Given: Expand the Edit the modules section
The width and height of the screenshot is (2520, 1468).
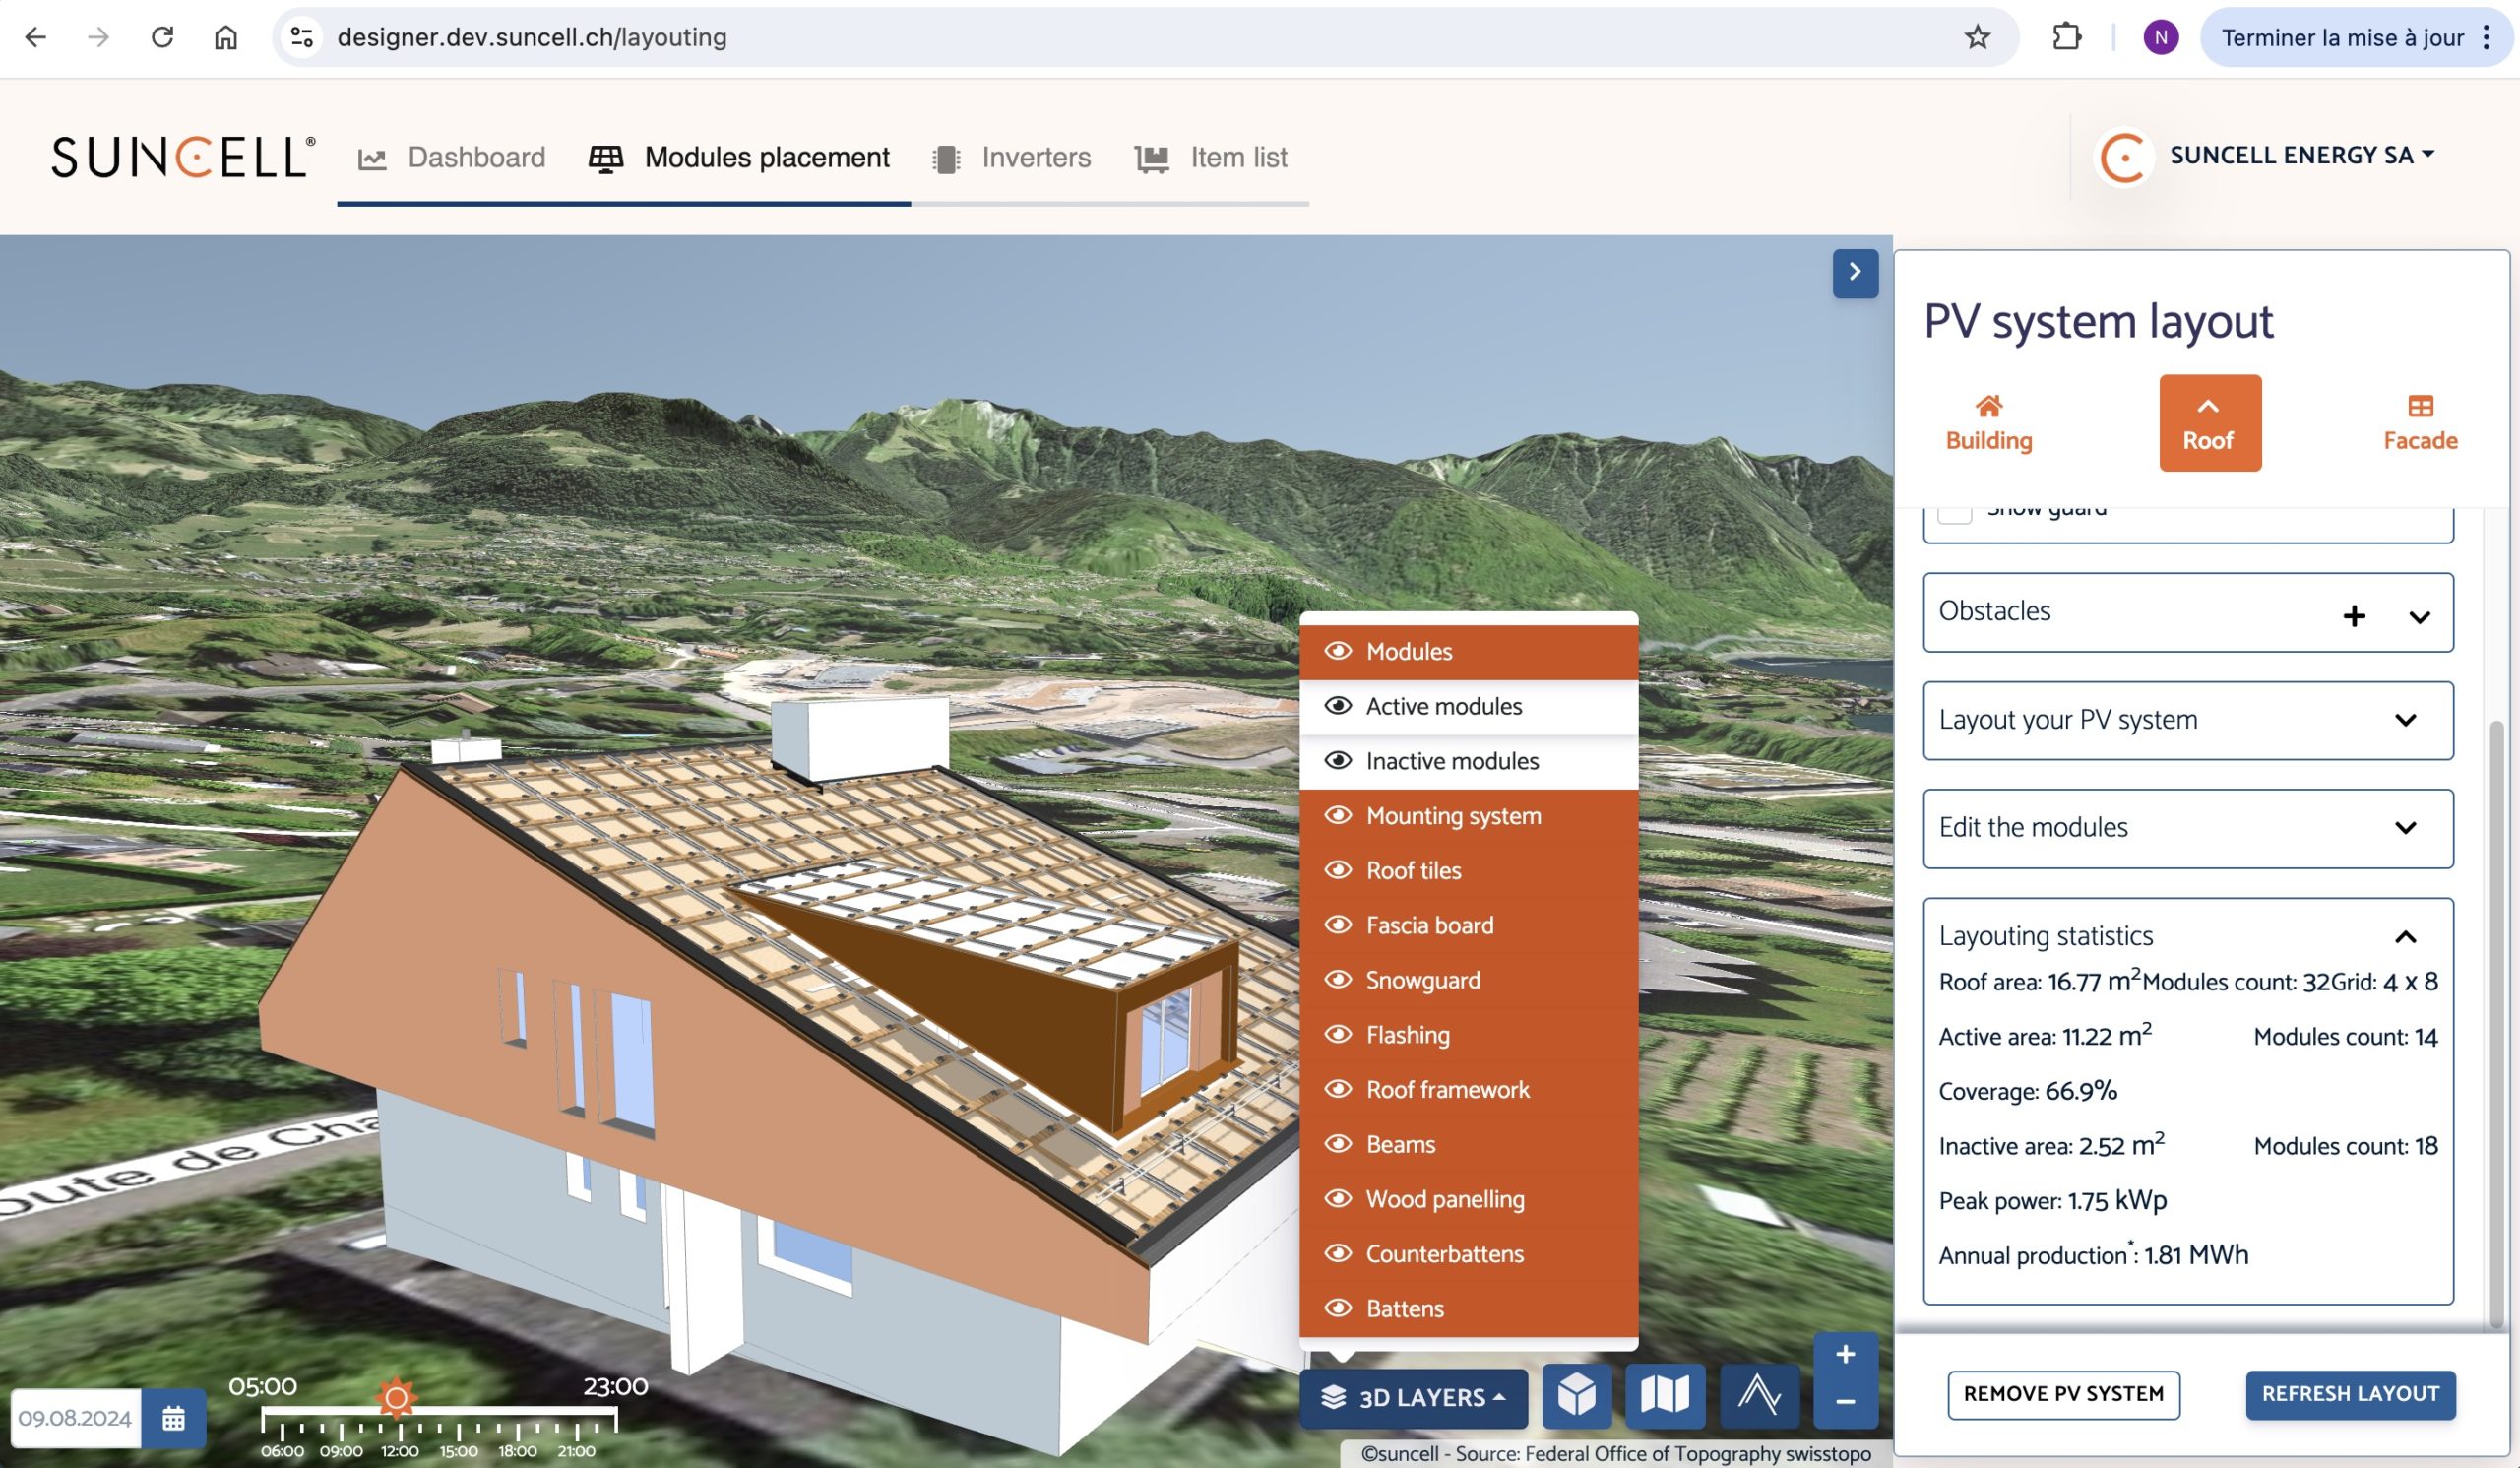Looking at the screenshot, I should (x=2405, y=828).
